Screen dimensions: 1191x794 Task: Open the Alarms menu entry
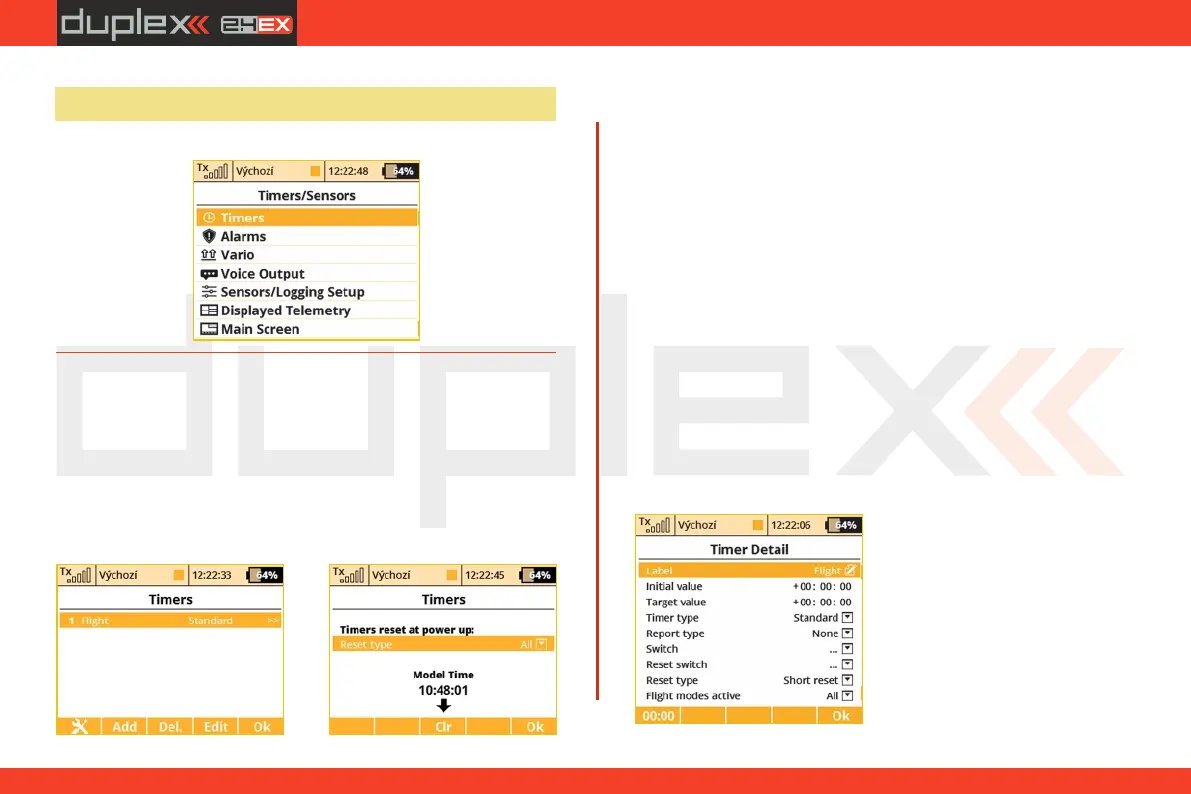click(x=307, y=236)
